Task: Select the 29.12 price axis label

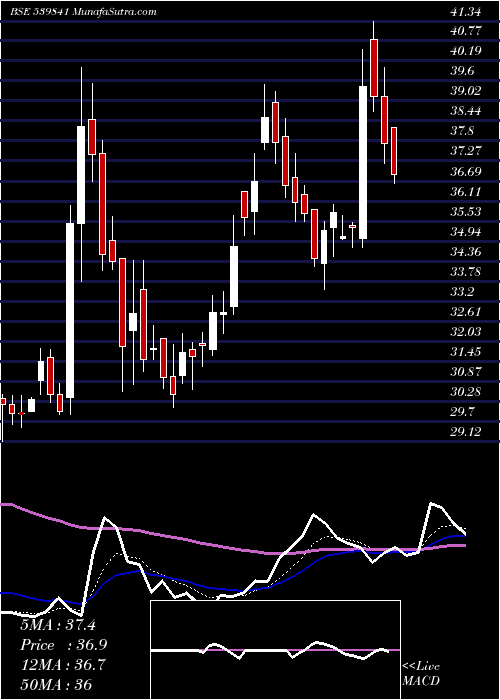Action: (x=466, y=432)
